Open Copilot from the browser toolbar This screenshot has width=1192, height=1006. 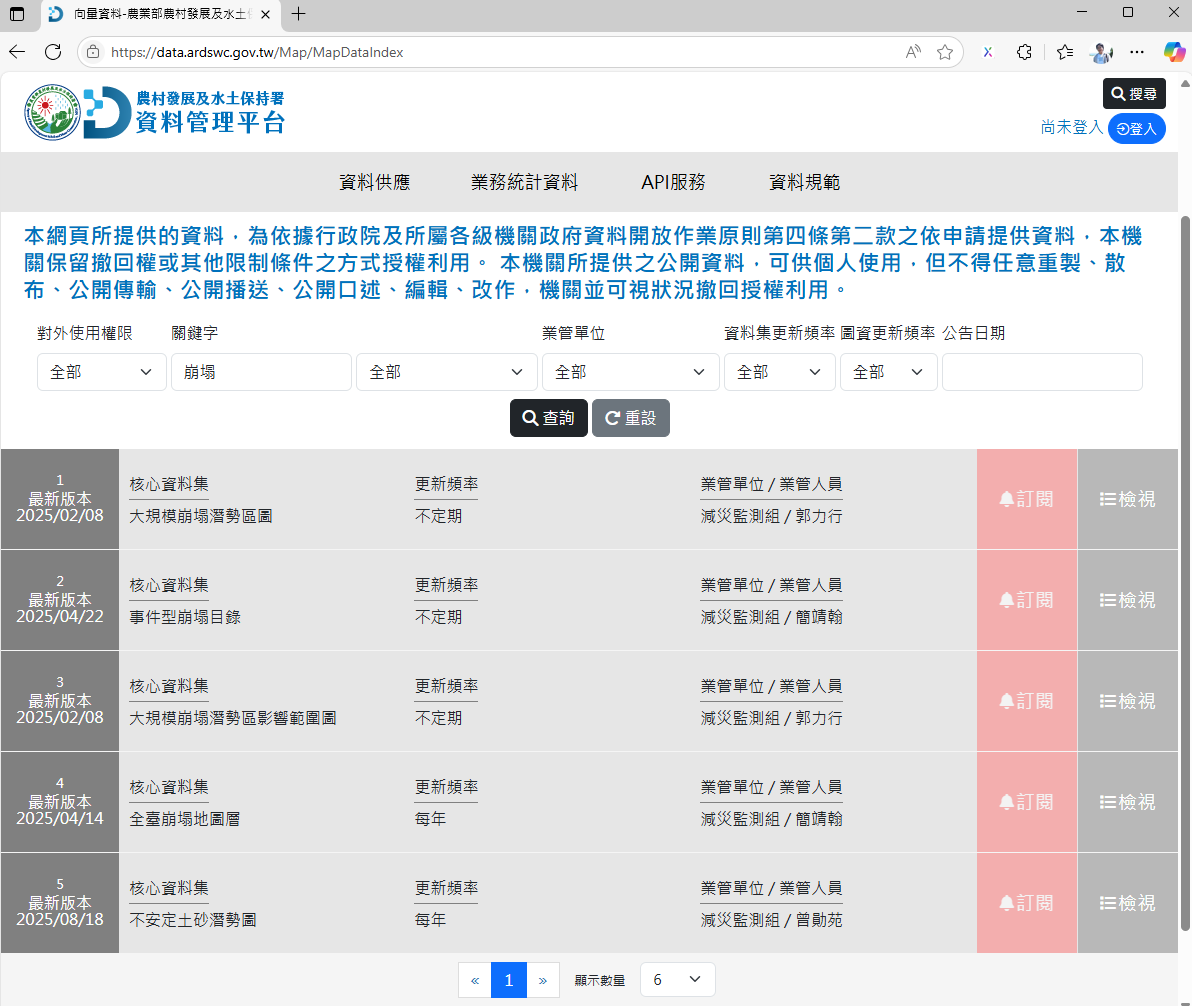(1172, 52)
